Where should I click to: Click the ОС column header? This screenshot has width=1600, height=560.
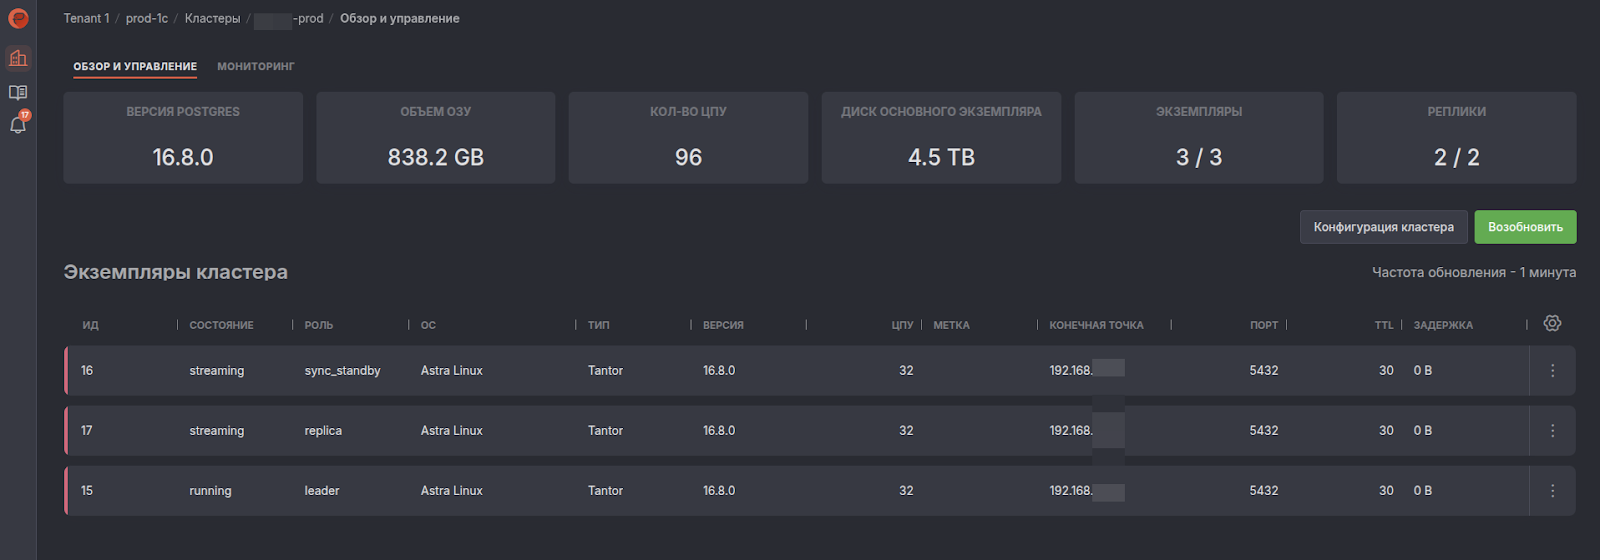(428, 325)
